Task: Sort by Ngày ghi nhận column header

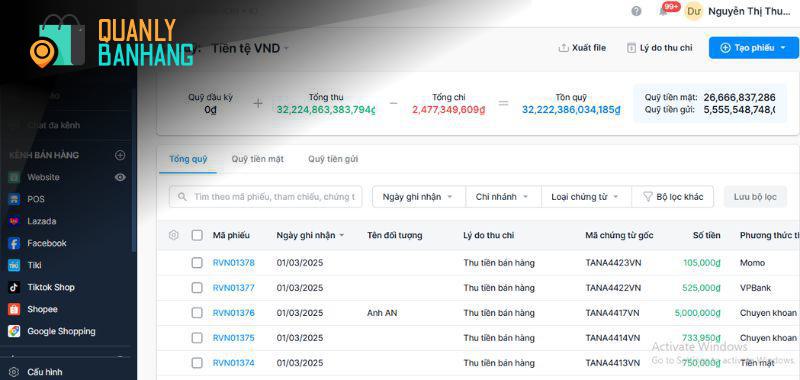Action: pyautogui.click(x=310, y=235)
